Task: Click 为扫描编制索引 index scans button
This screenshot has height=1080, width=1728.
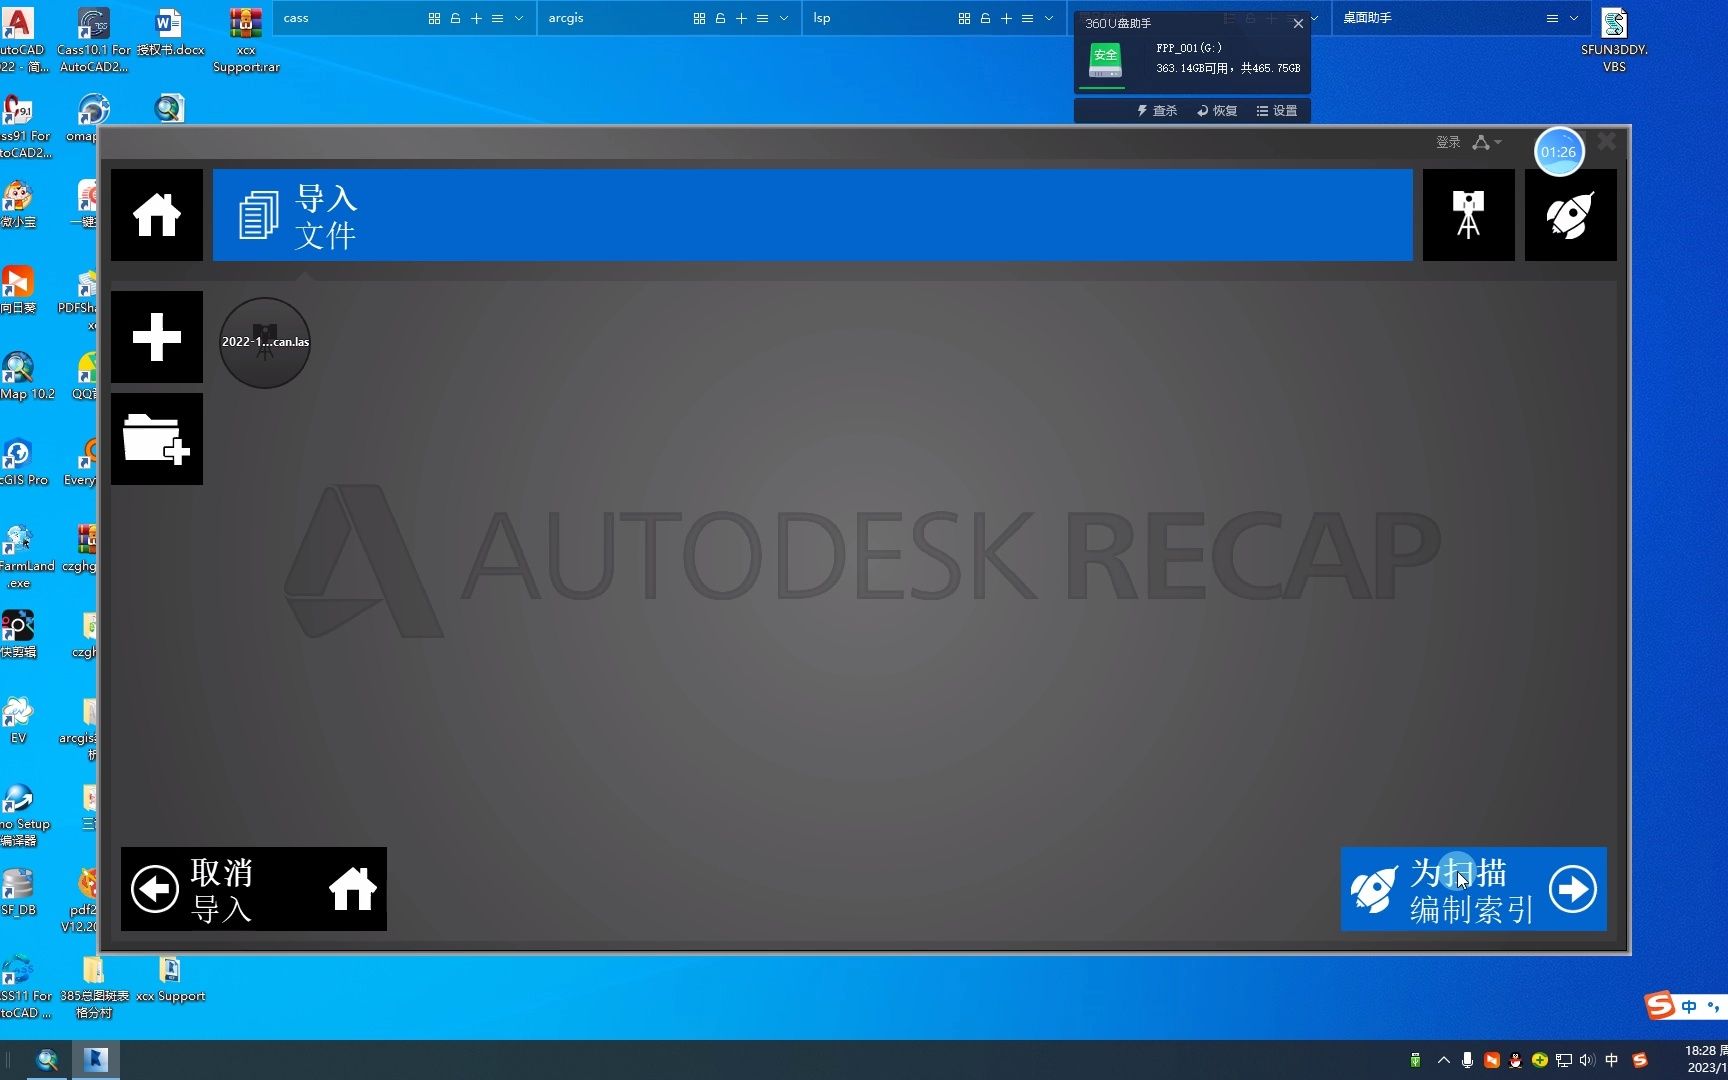Action: tap(1473, 889)
